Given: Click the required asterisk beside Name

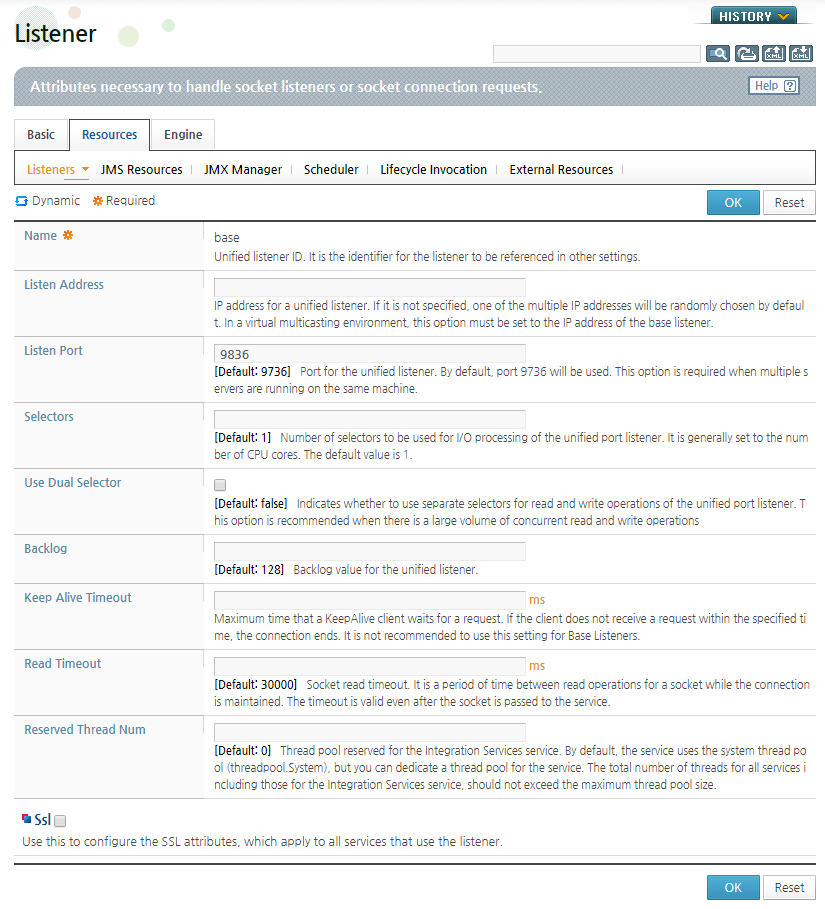Looking at the screenshot, I should click(68, 235).
